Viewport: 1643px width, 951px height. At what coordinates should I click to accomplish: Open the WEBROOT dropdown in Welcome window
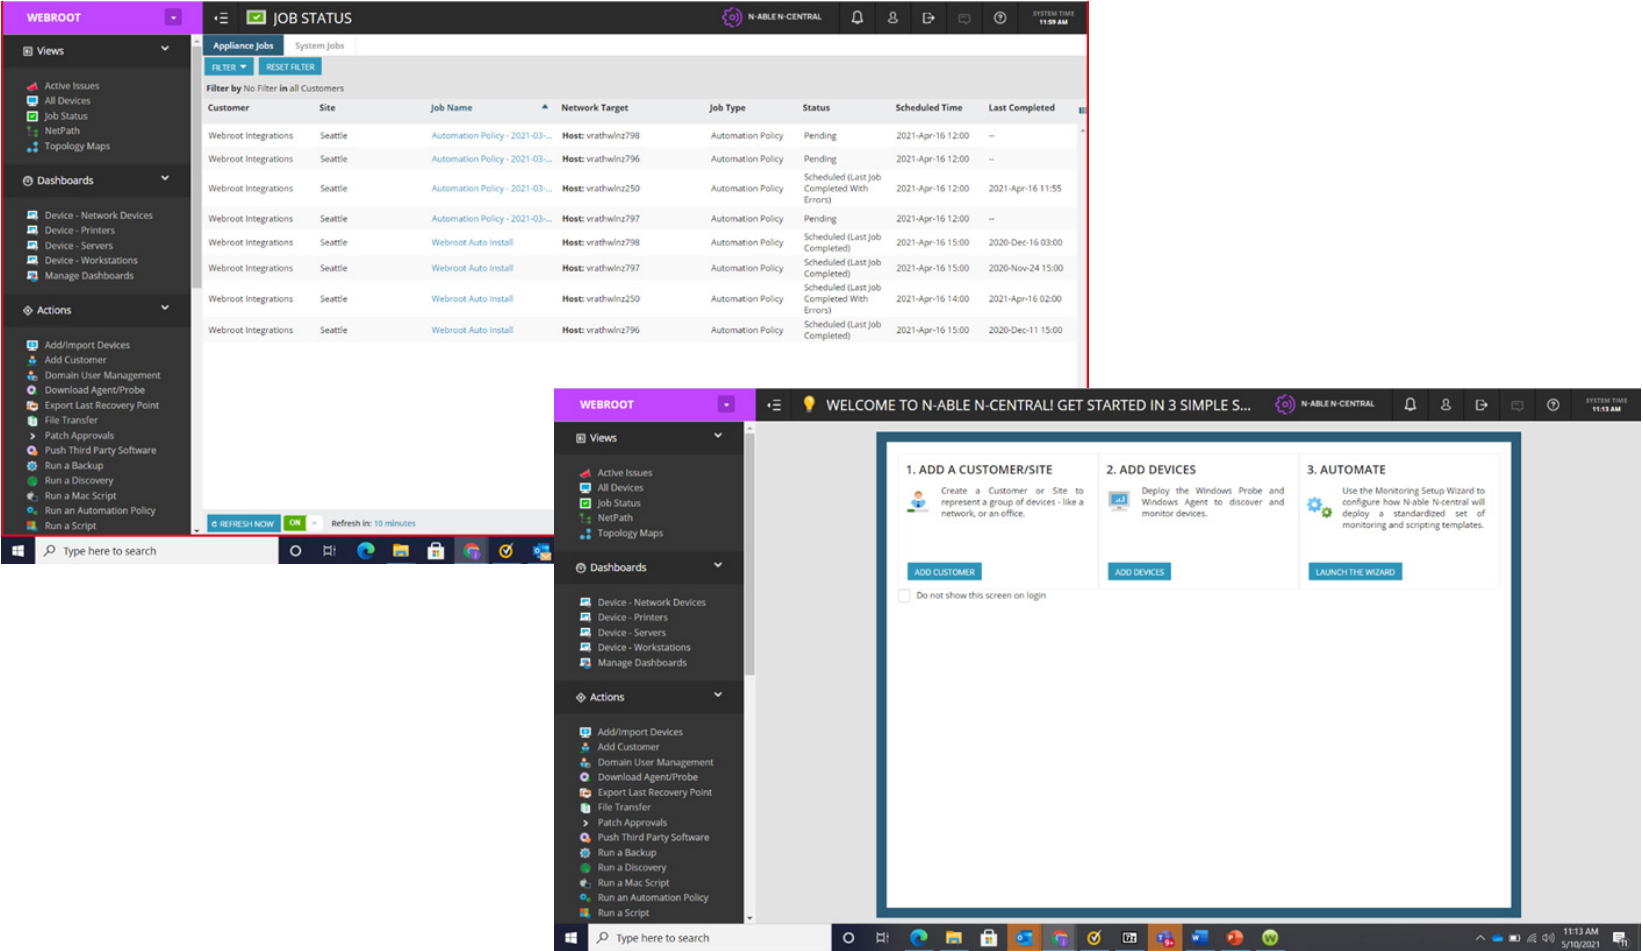[726, 405]
